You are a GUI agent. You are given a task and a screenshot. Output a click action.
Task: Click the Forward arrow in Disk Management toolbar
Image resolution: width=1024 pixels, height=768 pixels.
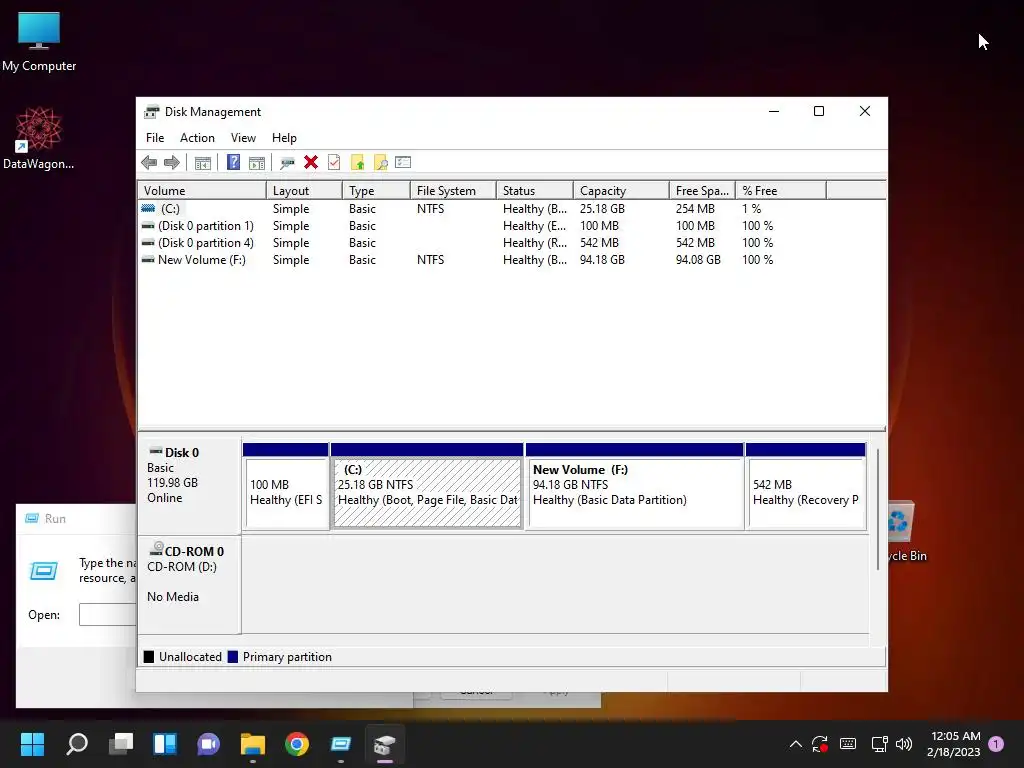click(x=172, y=163)
